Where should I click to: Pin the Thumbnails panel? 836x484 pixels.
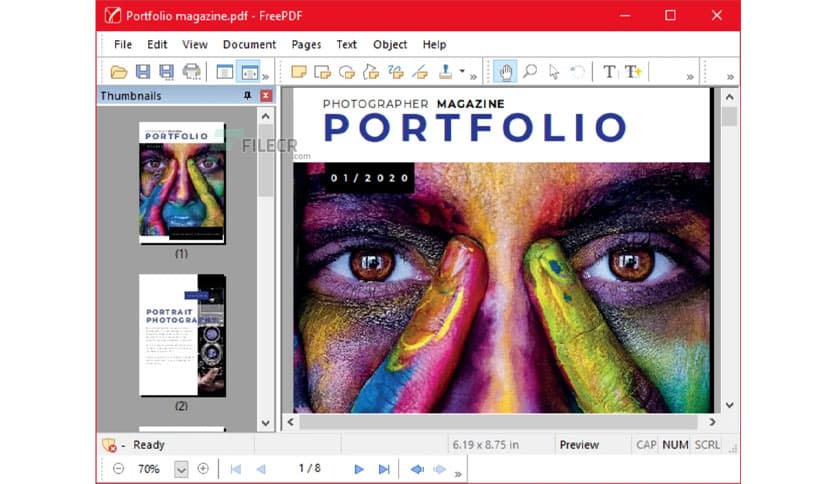pyautogui.click(x=248, y=96)
